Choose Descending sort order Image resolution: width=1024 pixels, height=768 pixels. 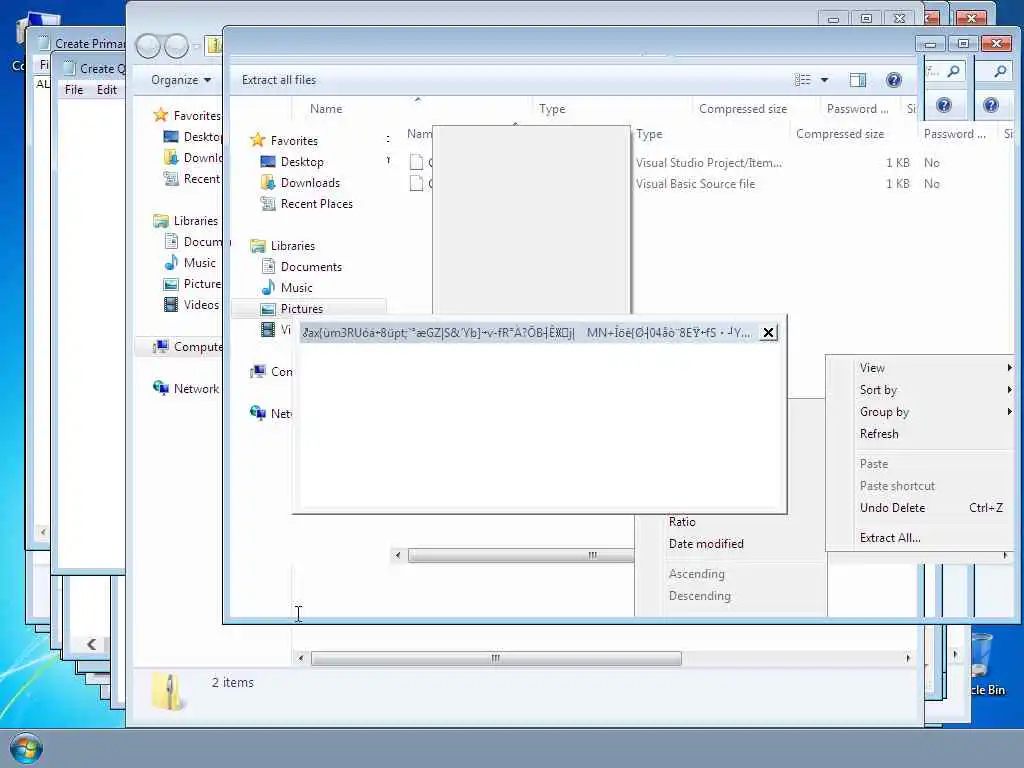[x=699, y=596]
